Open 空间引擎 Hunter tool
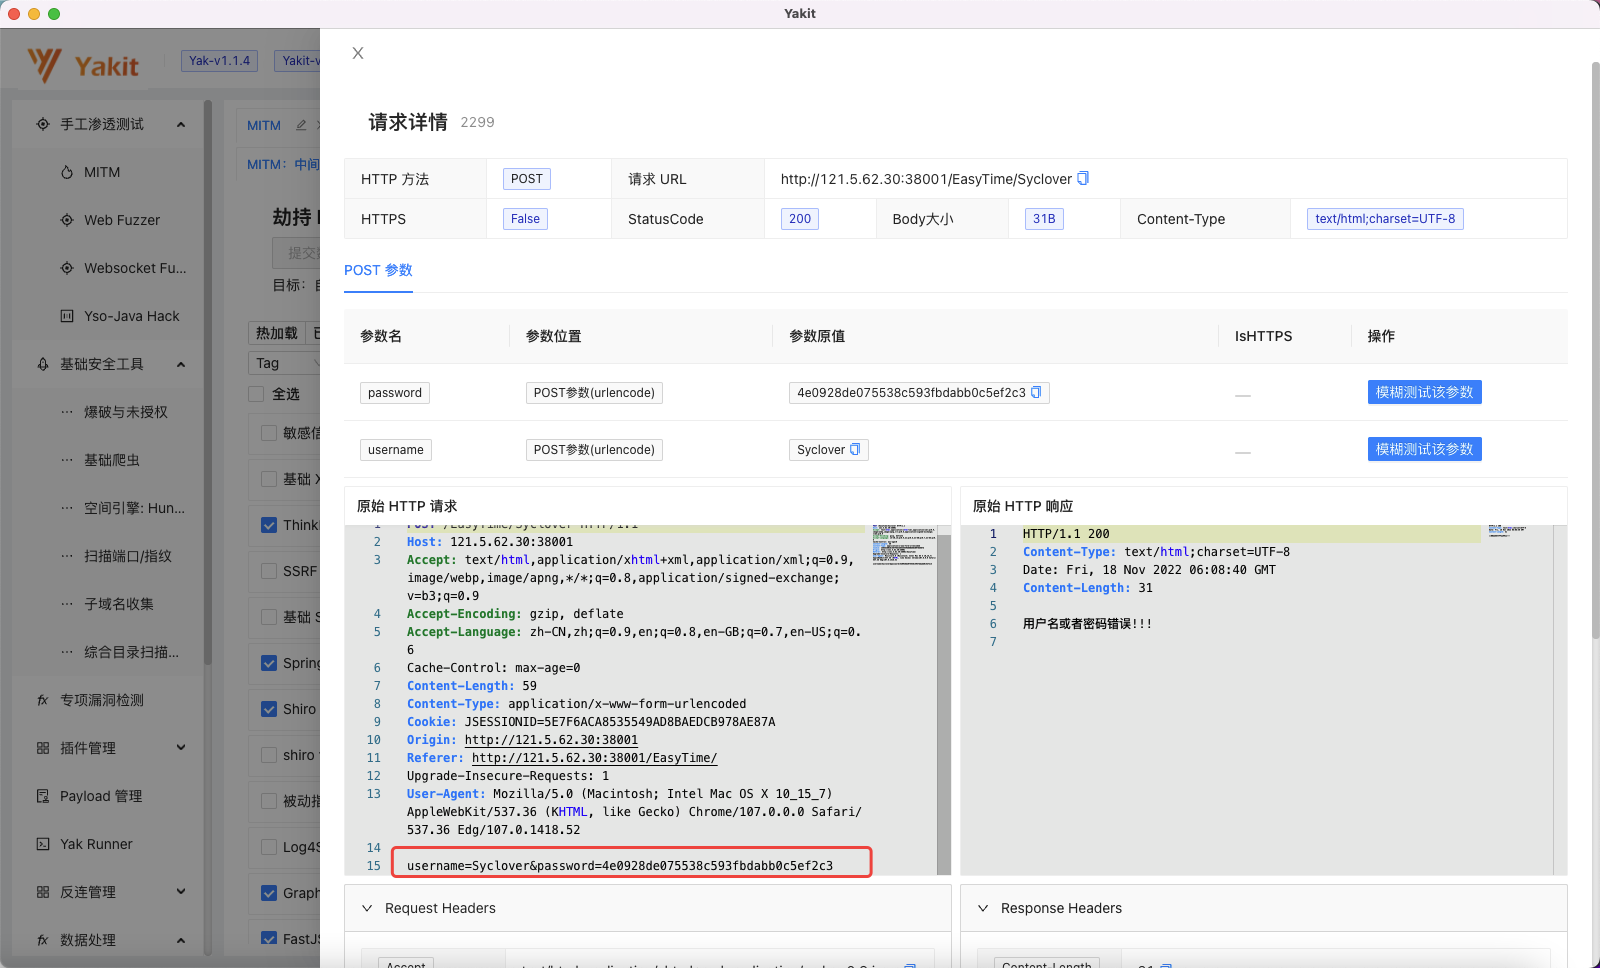Image resolution: width=1600 pixels, height=968 pixels. point(134,508)
